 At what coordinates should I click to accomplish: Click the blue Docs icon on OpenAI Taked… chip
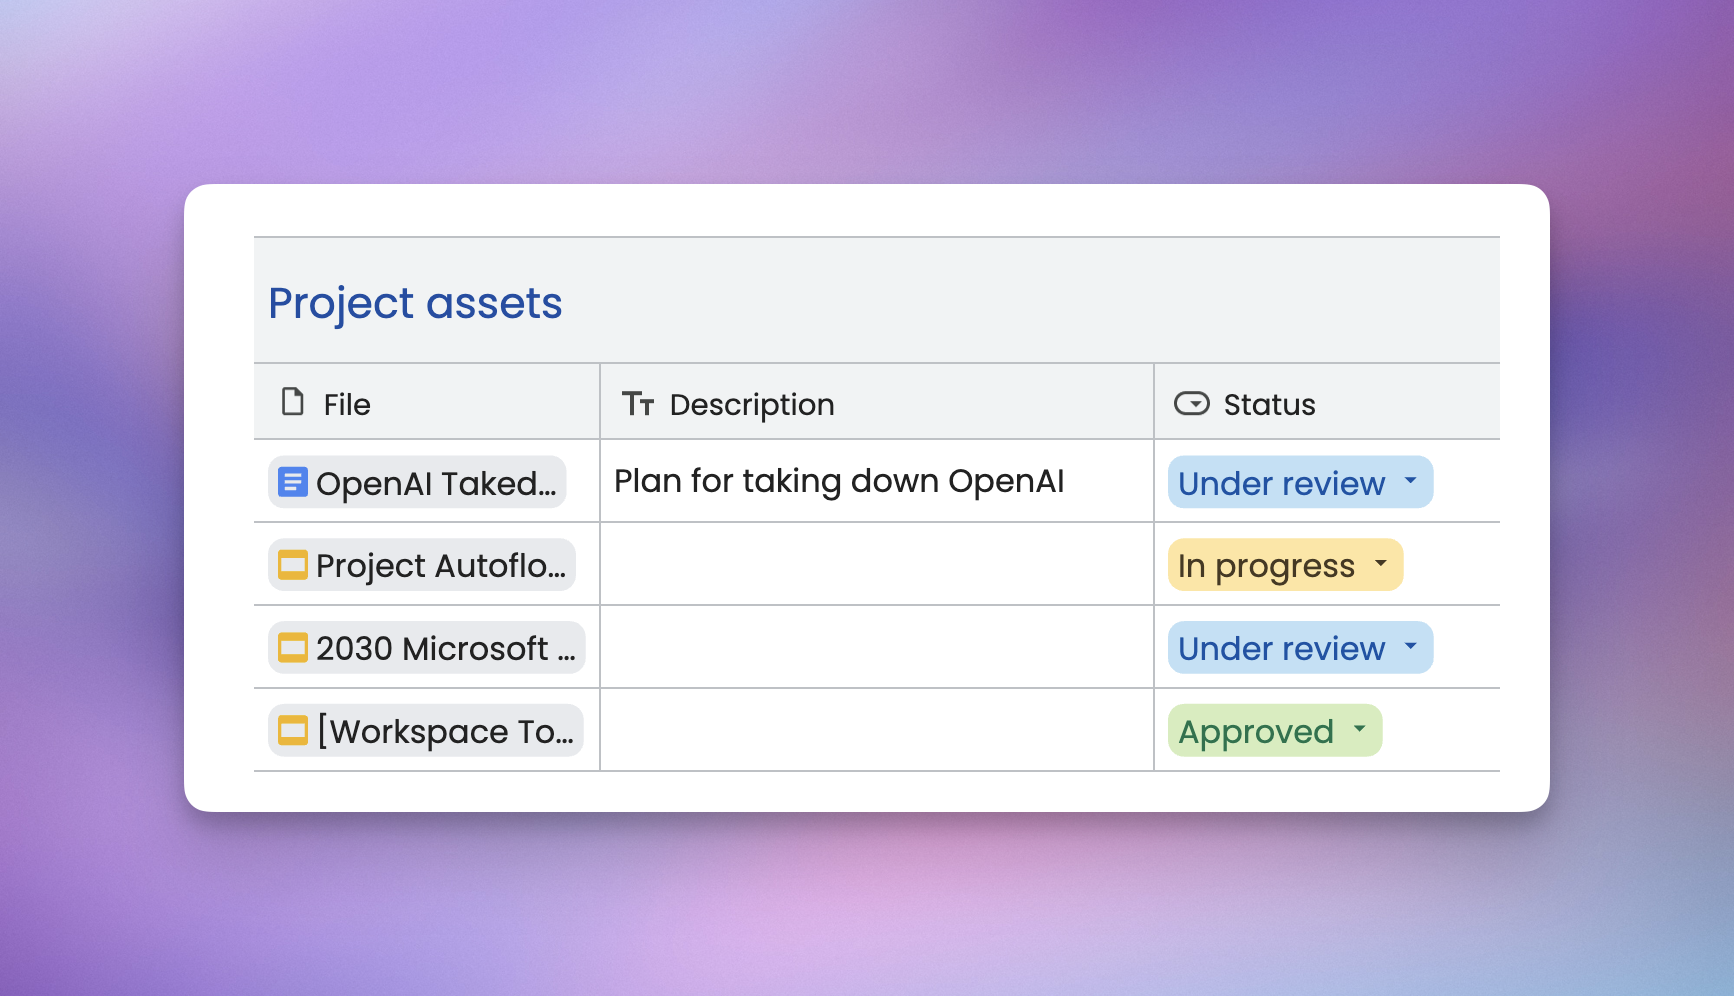292,482
